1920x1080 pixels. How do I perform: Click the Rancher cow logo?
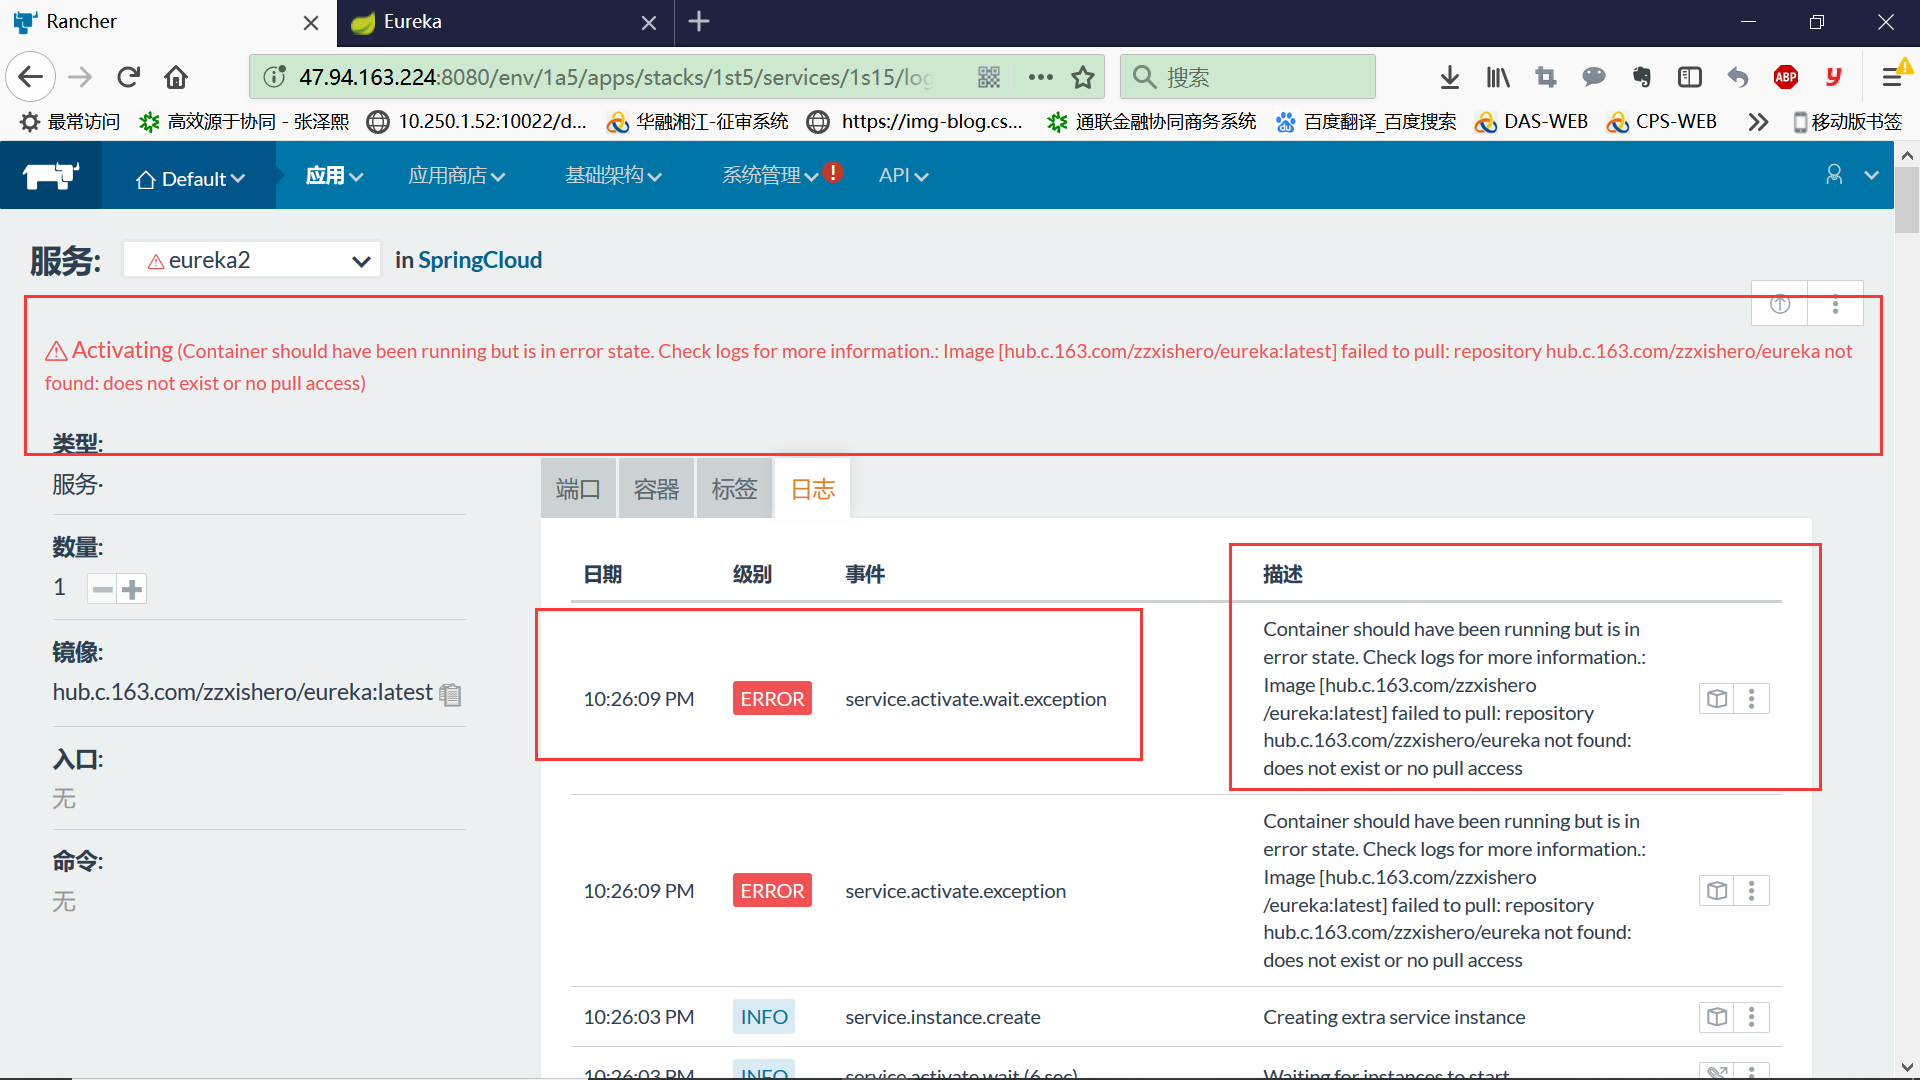[51, 176]
